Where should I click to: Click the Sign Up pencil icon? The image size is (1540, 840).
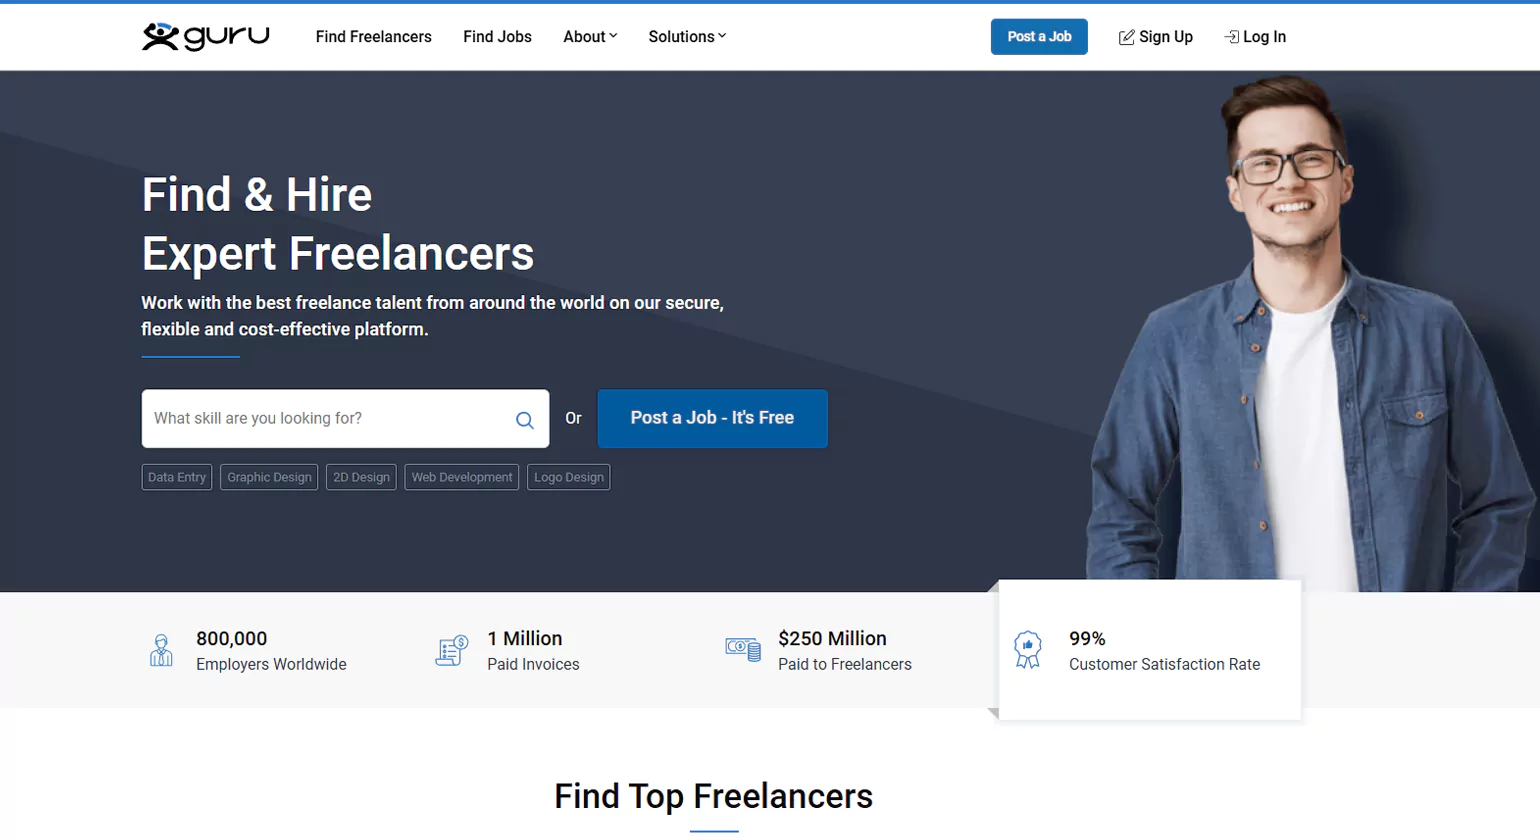point(1126,37)
